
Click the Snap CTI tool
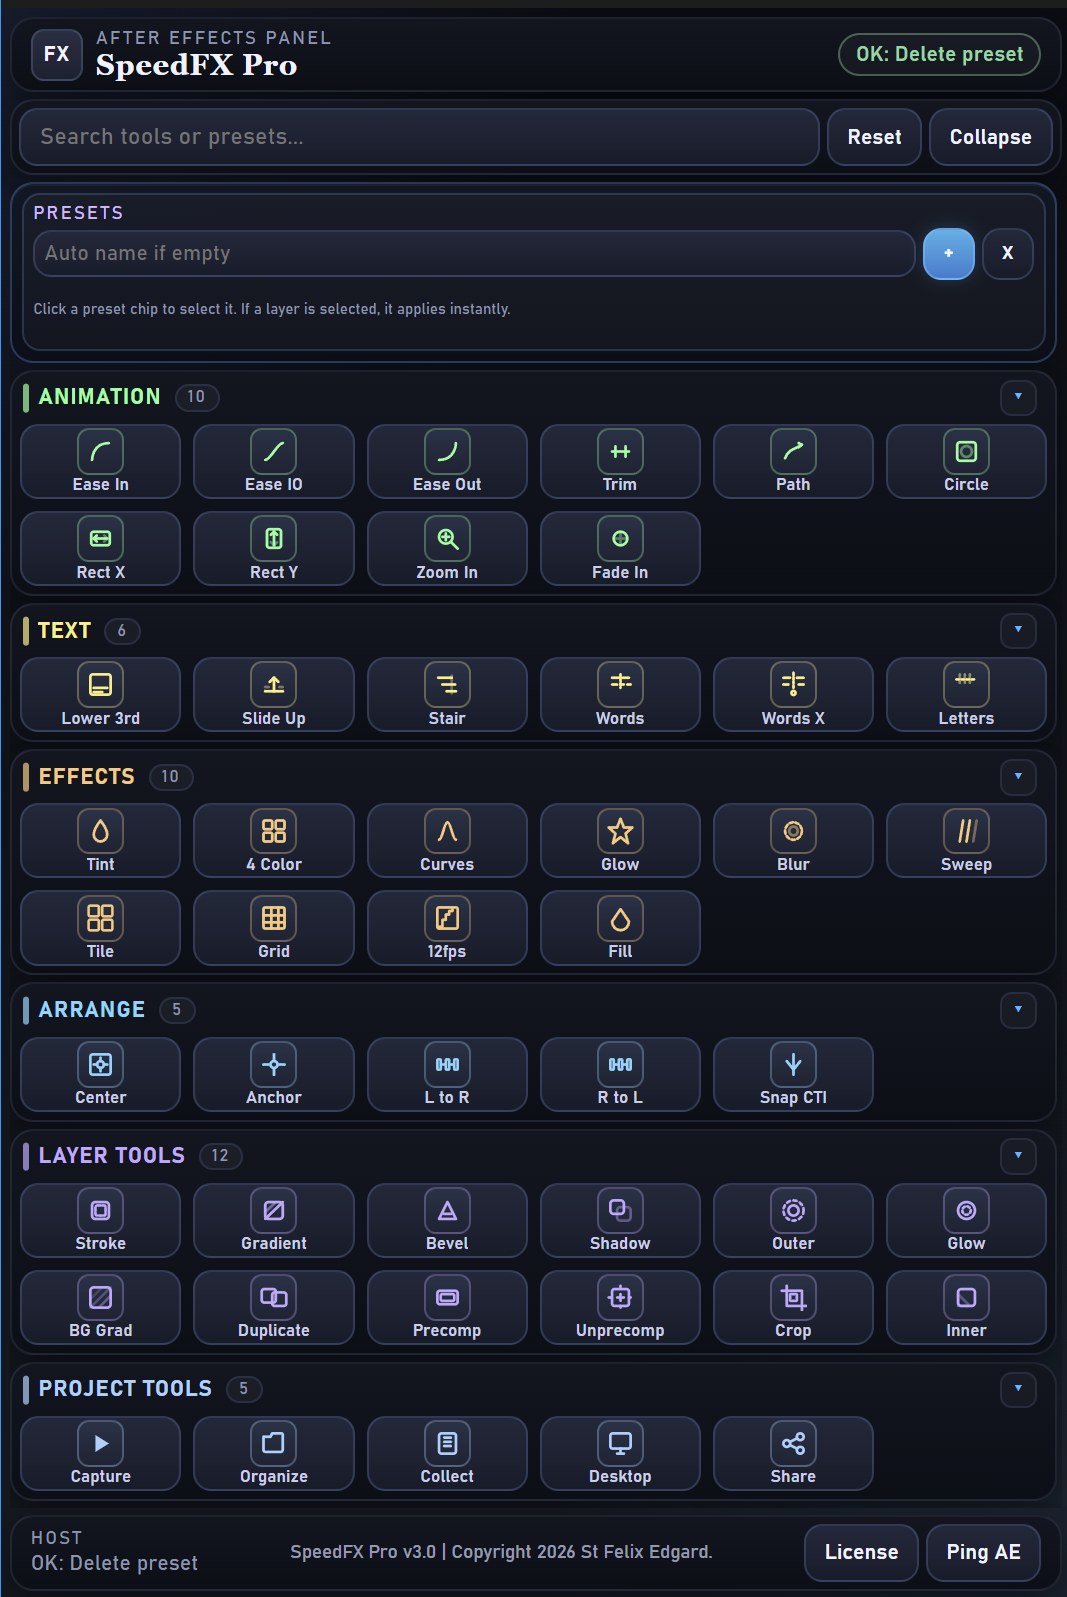coord(793,1074)
